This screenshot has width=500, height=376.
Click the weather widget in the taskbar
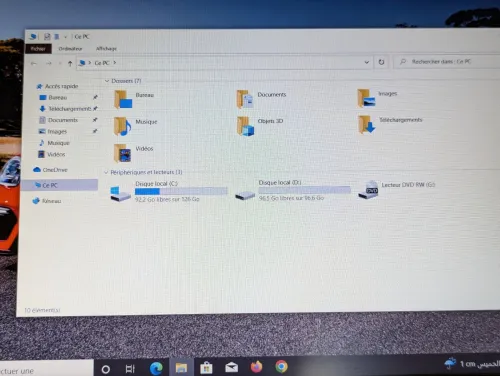pyautogui.click(x=471, y=364)
